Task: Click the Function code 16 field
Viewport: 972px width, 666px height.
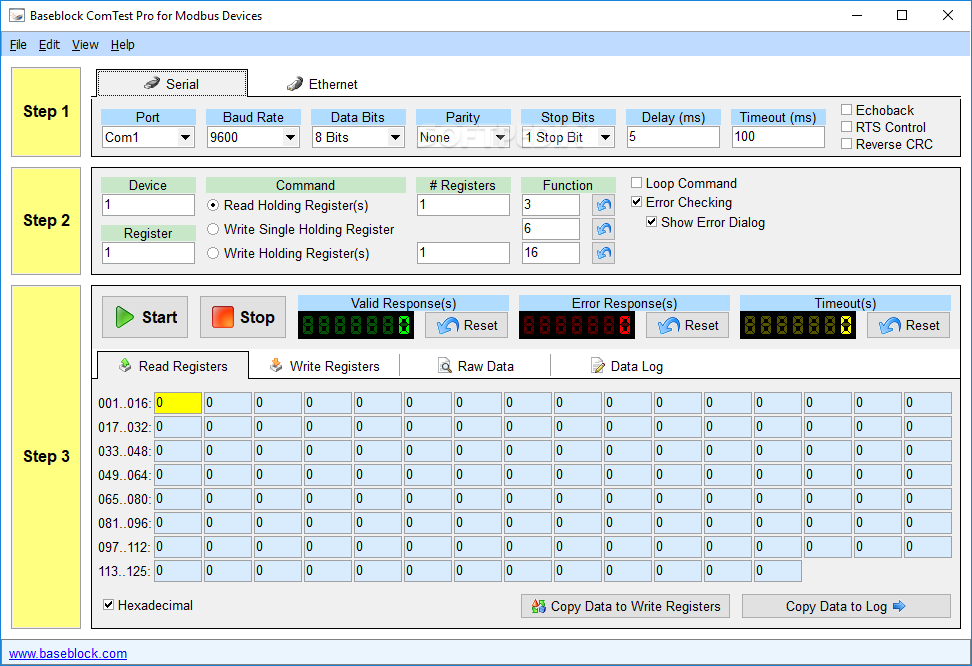Action: click(x=550, y=253)
